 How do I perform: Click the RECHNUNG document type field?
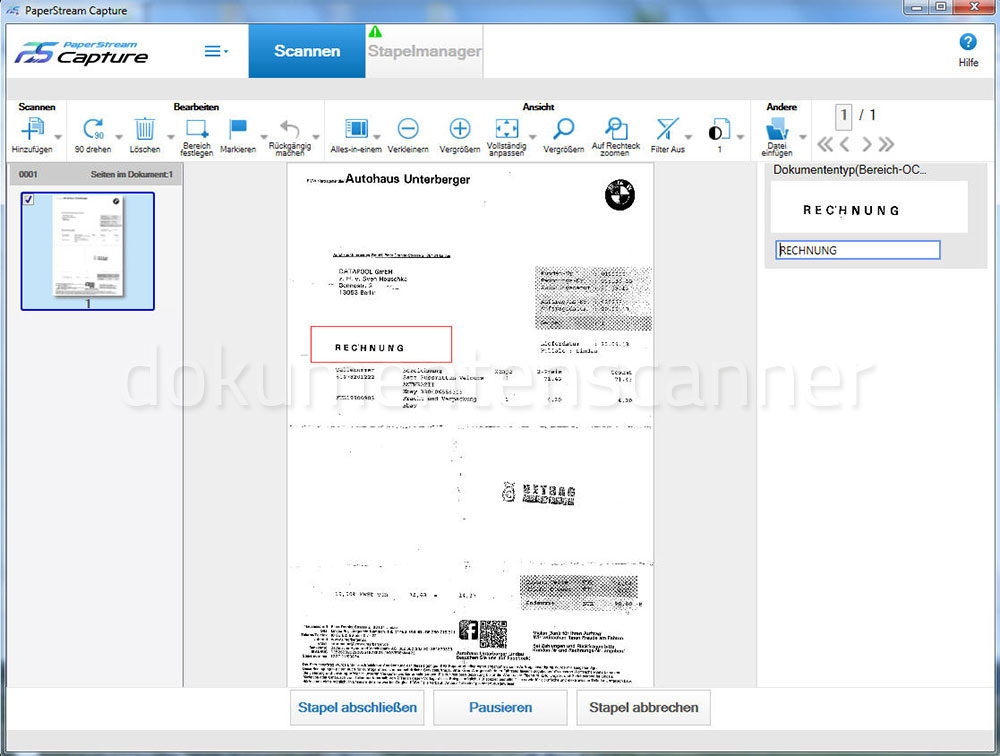[x=856, y=250]
